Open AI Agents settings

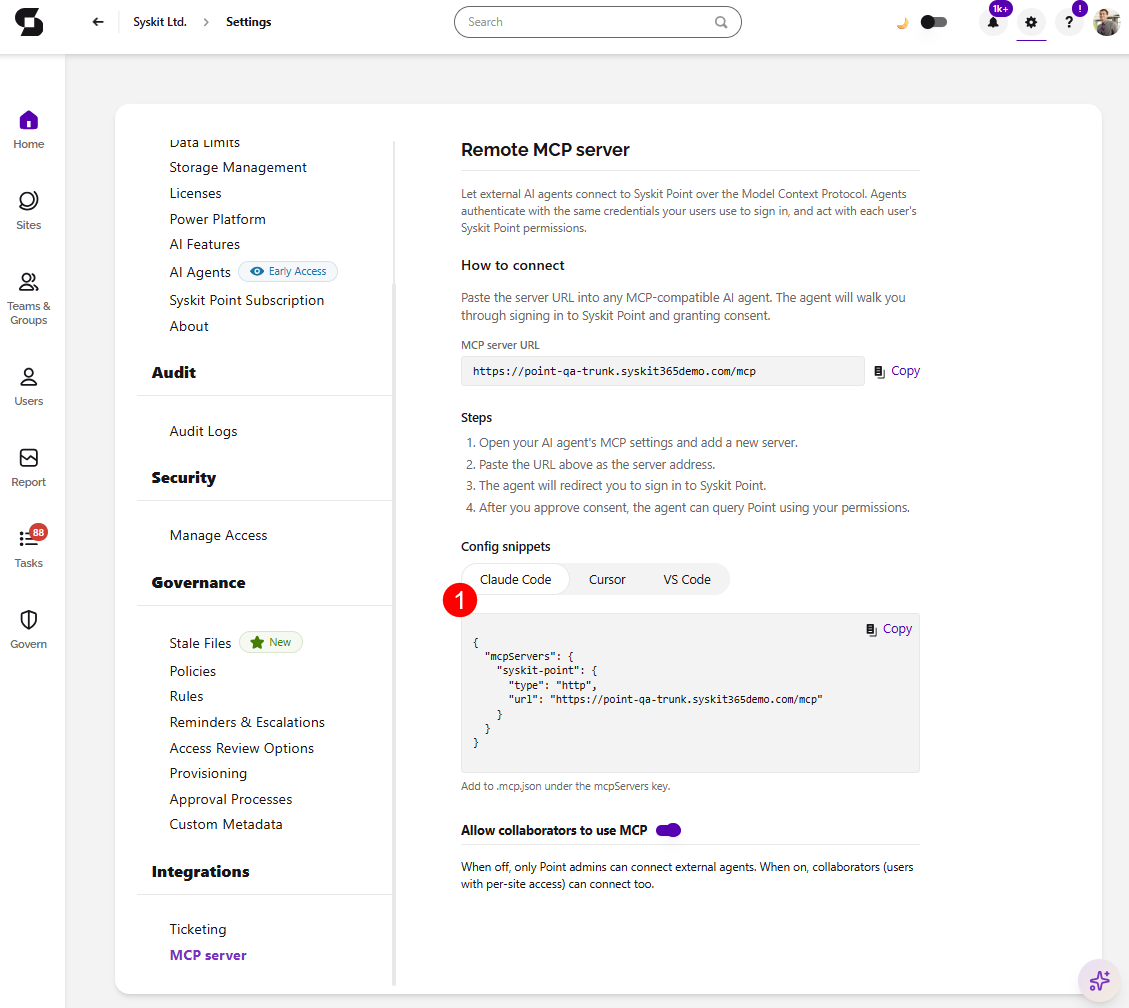click(x=200, y=272)
